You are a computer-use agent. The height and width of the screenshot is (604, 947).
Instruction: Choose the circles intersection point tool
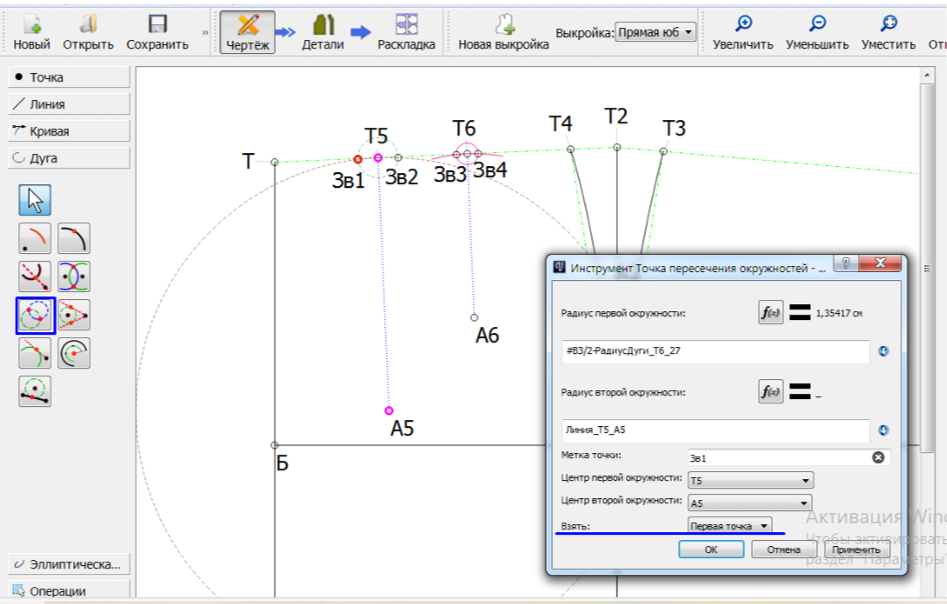tap(35, 315)
